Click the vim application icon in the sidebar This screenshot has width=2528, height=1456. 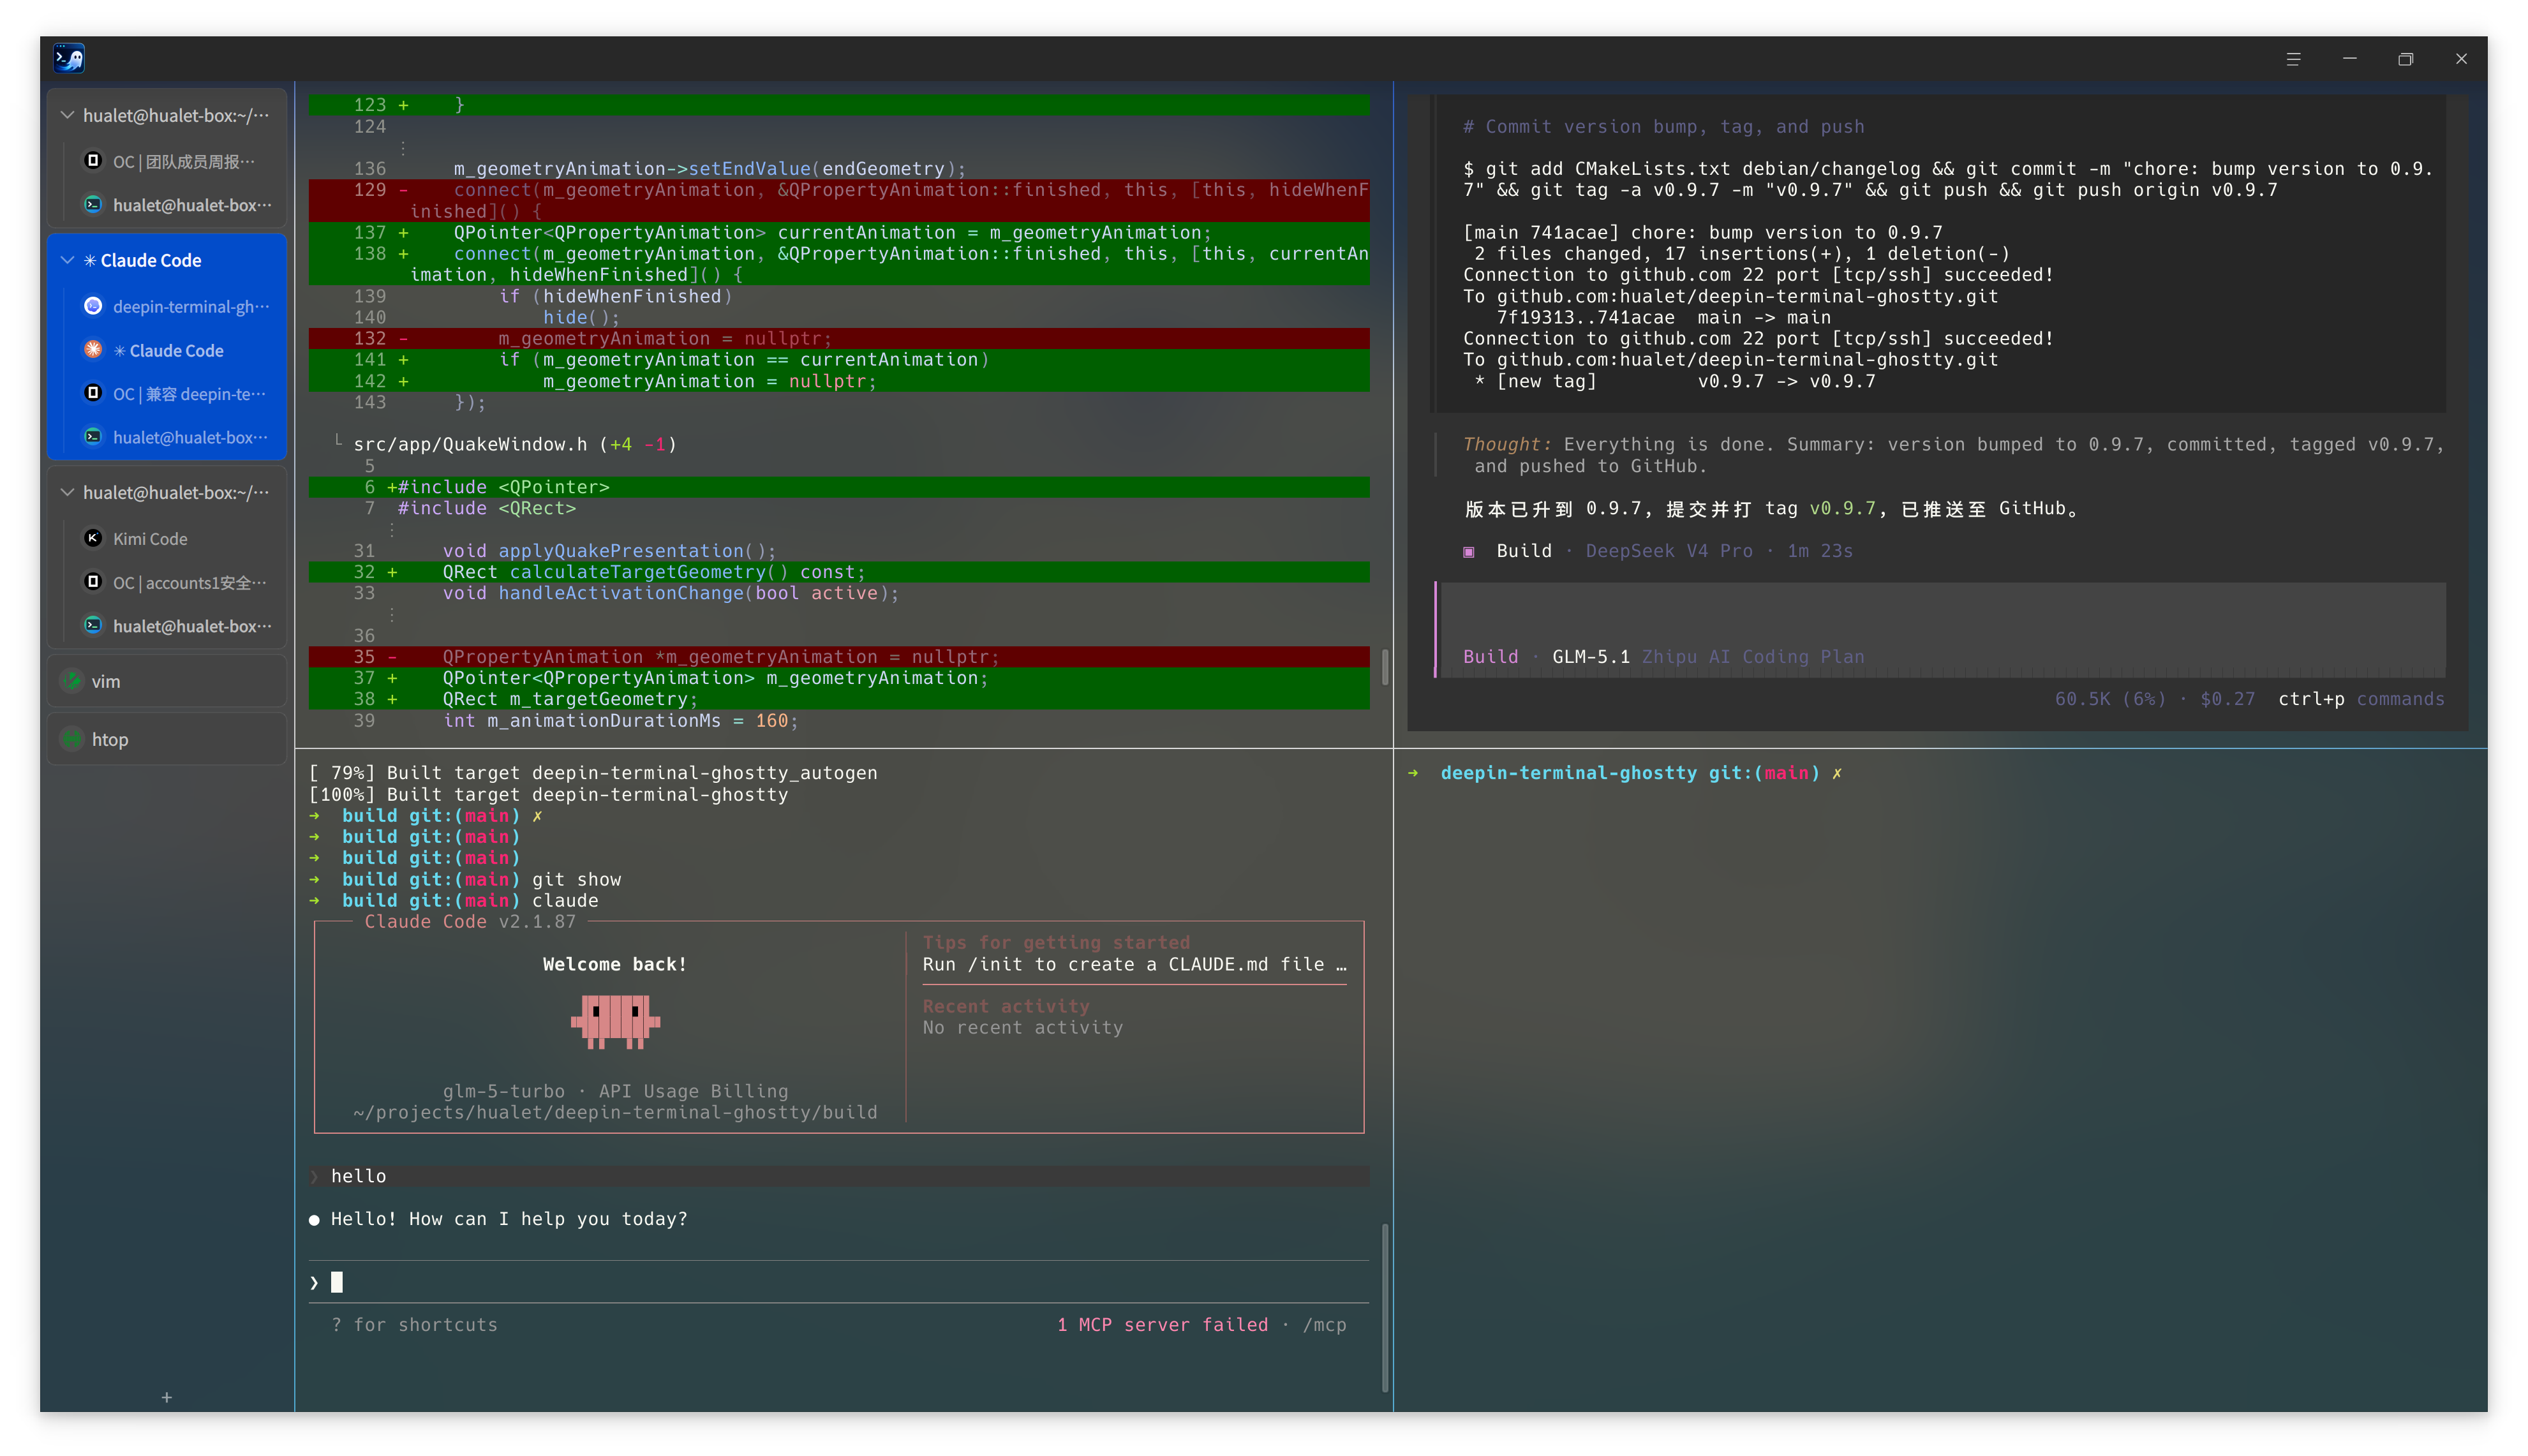(x=72, y=681)
